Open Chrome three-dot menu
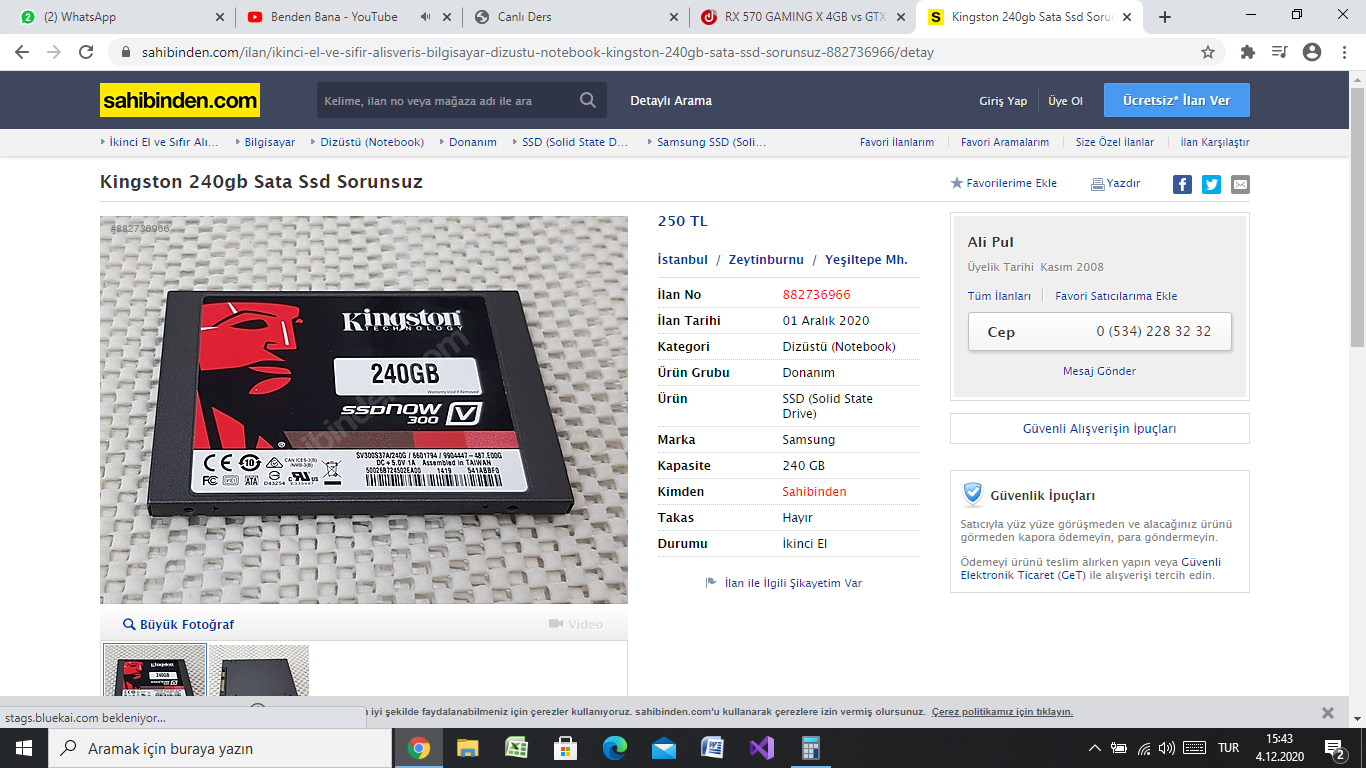The width and height of the screenshot is (1366, 768). click(1343, 52)
